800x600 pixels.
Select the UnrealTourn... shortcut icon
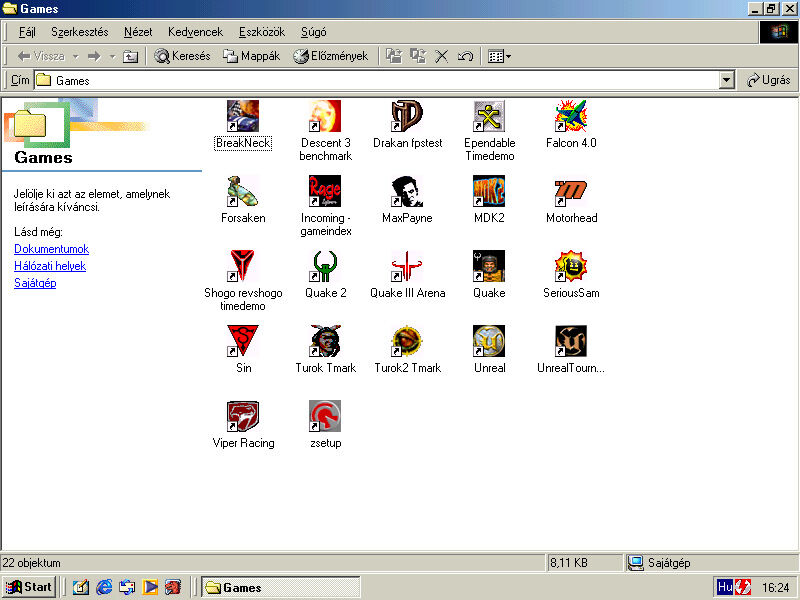pyautogui.click(x=571, y=341)
